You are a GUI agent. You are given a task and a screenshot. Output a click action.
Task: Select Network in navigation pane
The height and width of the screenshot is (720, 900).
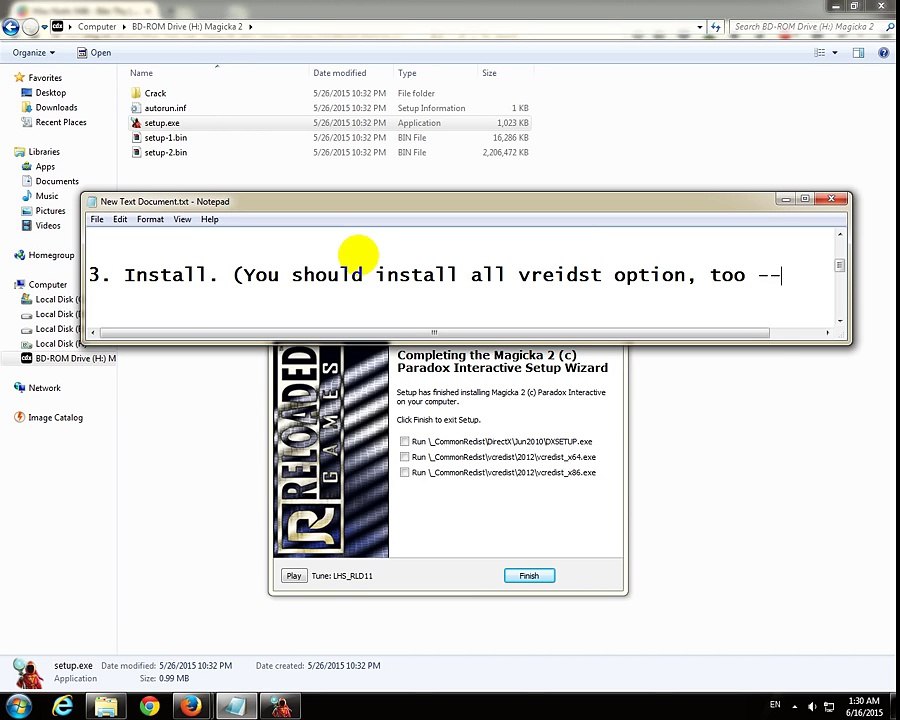coord(44,388)
